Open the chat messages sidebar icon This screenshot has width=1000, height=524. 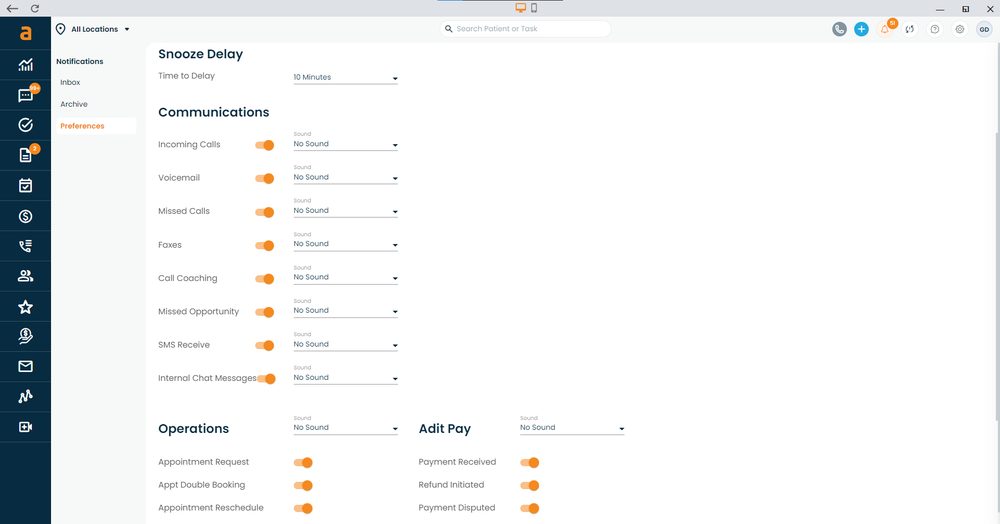(x=26, y=95)
